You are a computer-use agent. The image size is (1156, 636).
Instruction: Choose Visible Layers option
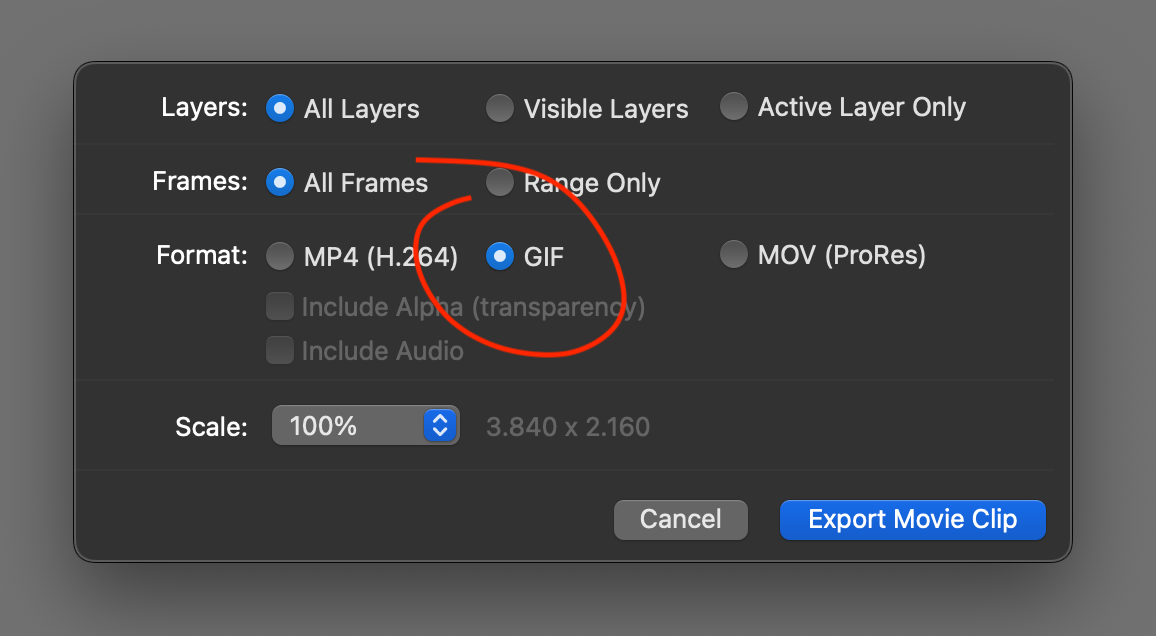(x=499, y=108)
